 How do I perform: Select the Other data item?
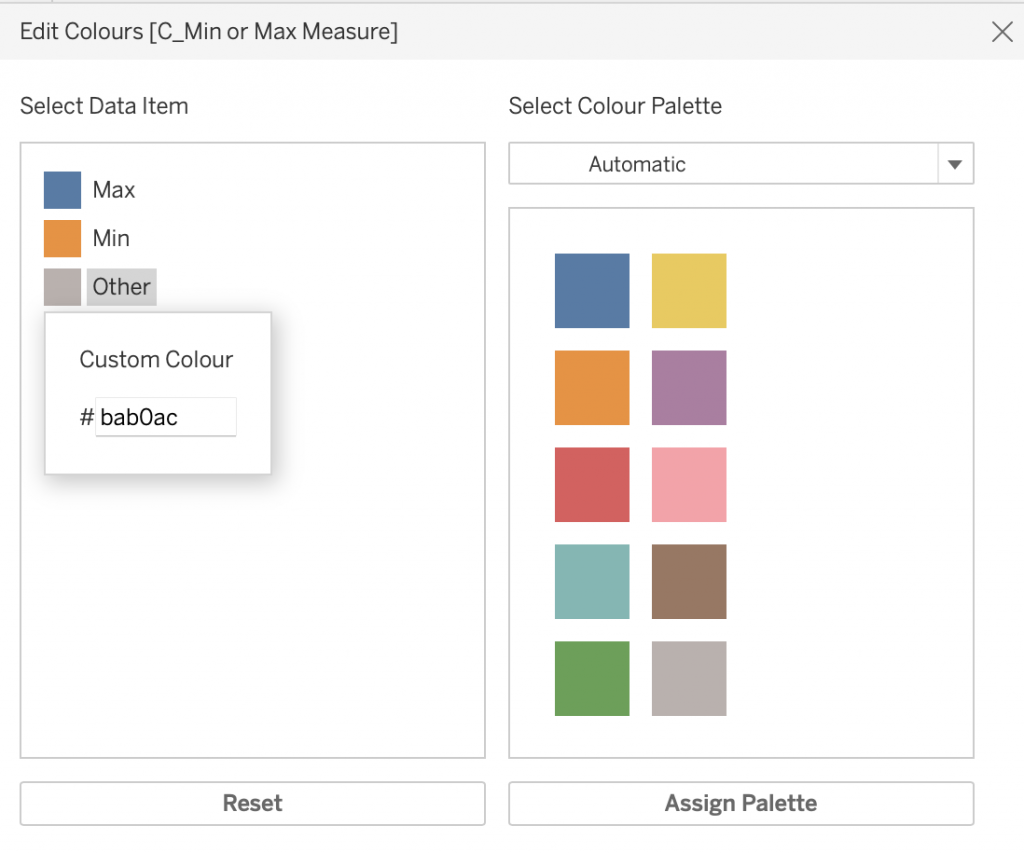coord(121,287)
